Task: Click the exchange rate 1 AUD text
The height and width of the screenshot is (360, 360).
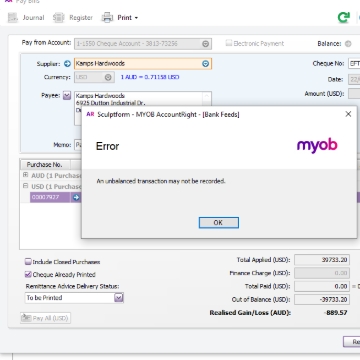Action: [150, 77]
